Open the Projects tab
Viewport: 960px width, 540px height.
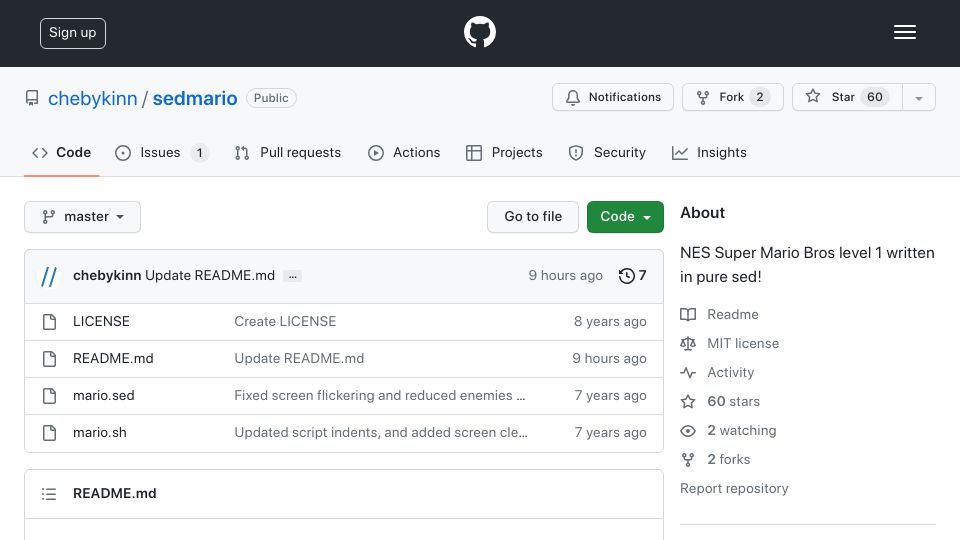[504, 152]
